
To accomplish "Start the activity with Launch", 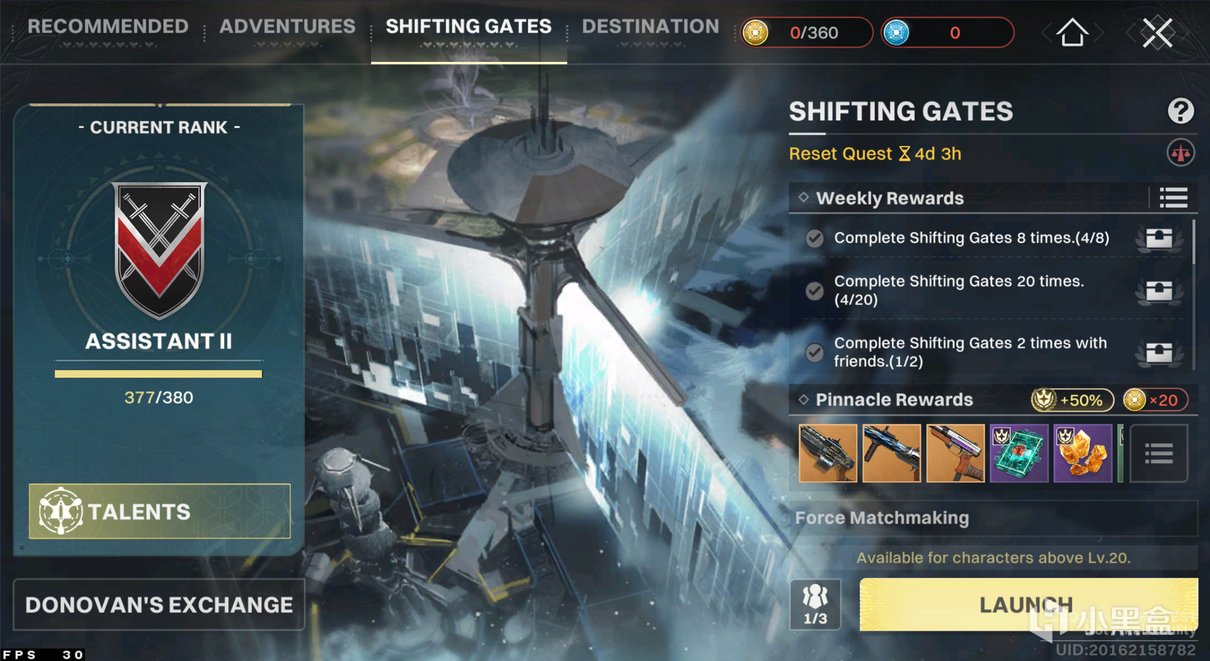I will [x=1028, y=604].
